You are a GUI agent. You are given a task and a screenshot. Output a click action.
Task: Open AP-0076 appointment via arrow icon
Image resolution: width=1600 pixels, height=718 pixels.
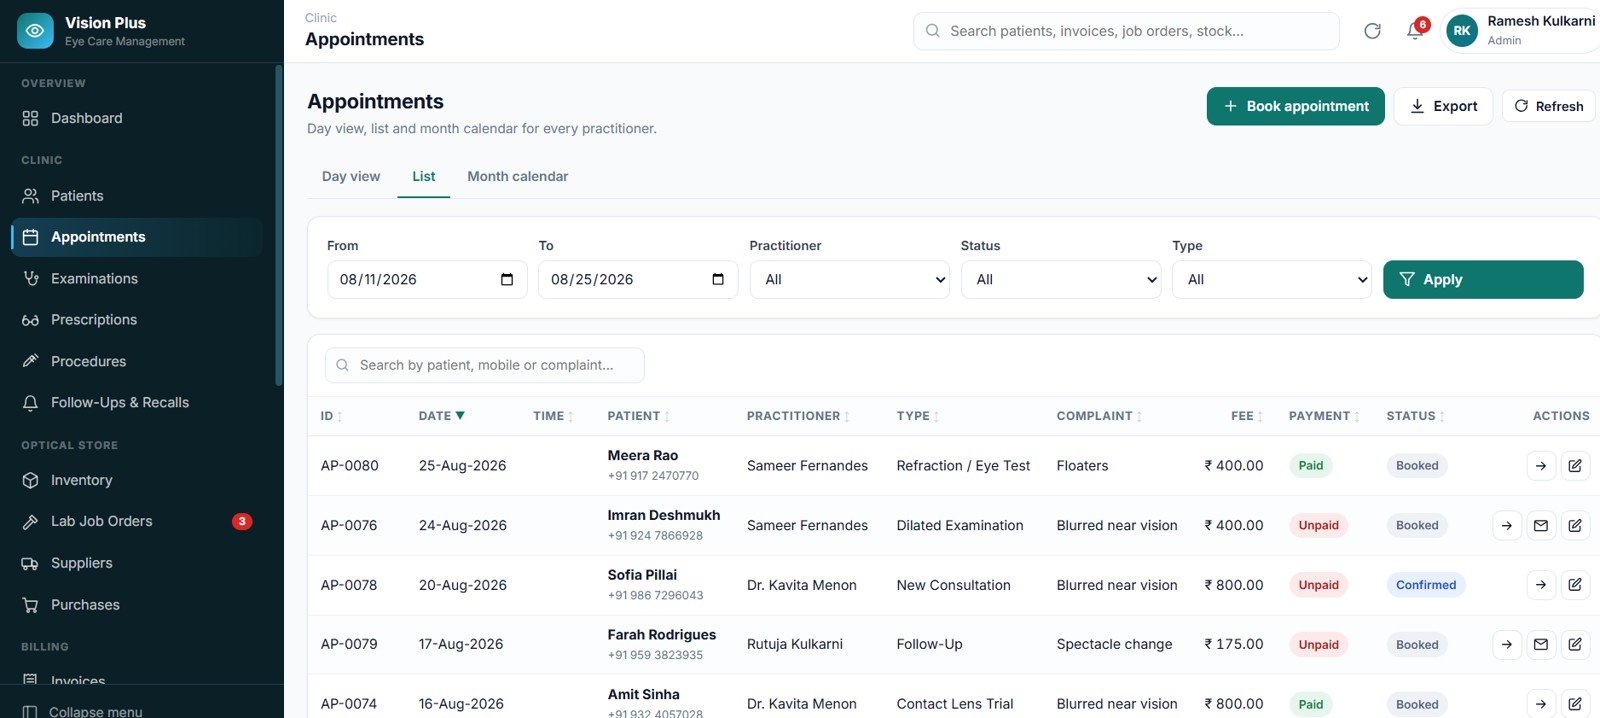coord(1507,526)
